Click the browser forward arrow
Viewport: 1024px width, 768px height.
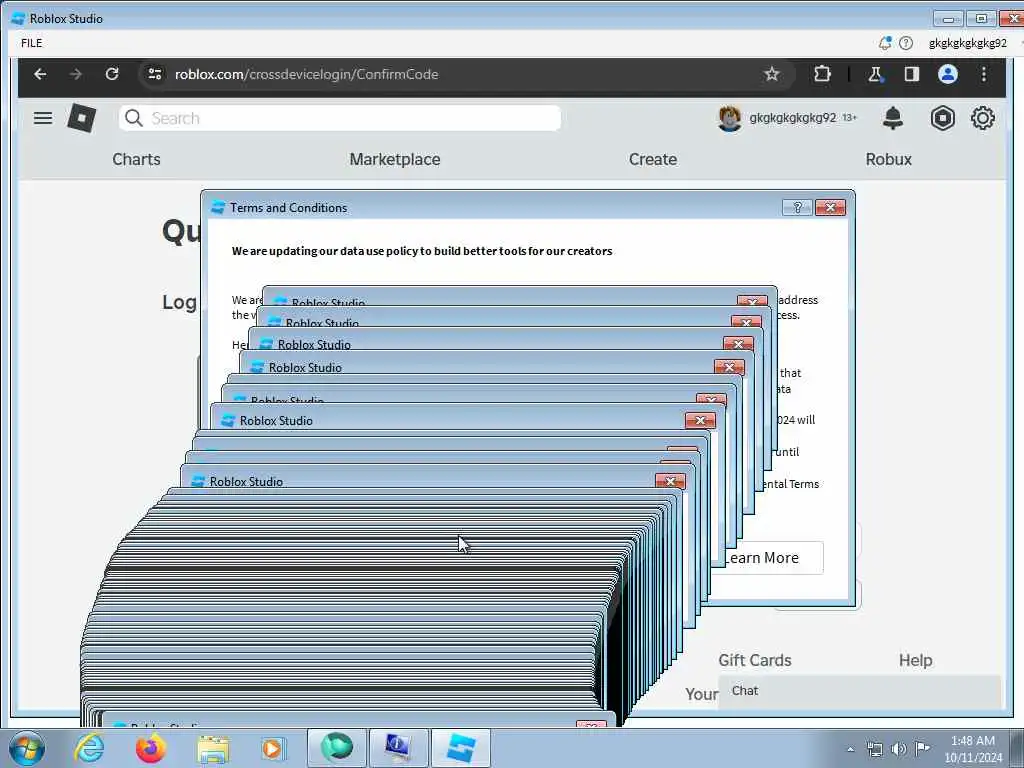[x=76, y=74]
